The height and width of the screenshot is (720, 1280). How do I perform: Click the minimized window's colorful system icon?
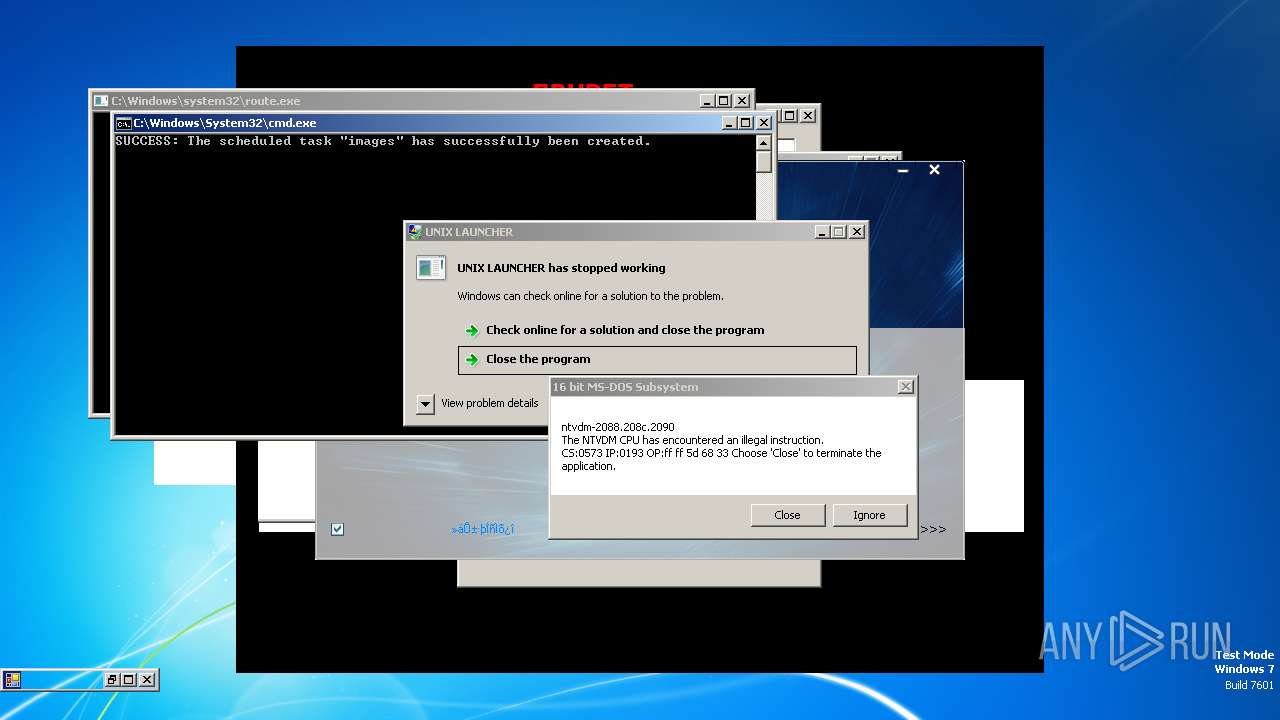[13, 680]
